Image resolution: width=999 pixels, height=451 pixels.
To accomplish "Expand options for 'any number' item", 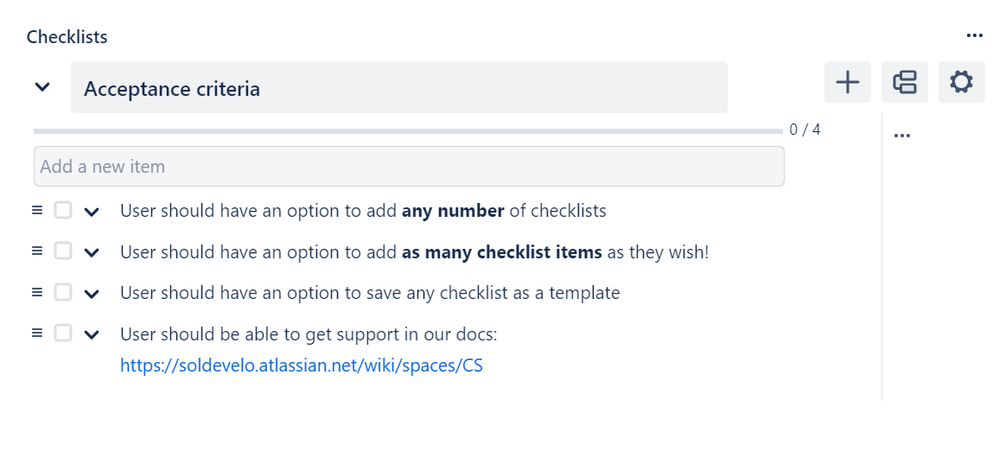I will click(x=92, y=212).
